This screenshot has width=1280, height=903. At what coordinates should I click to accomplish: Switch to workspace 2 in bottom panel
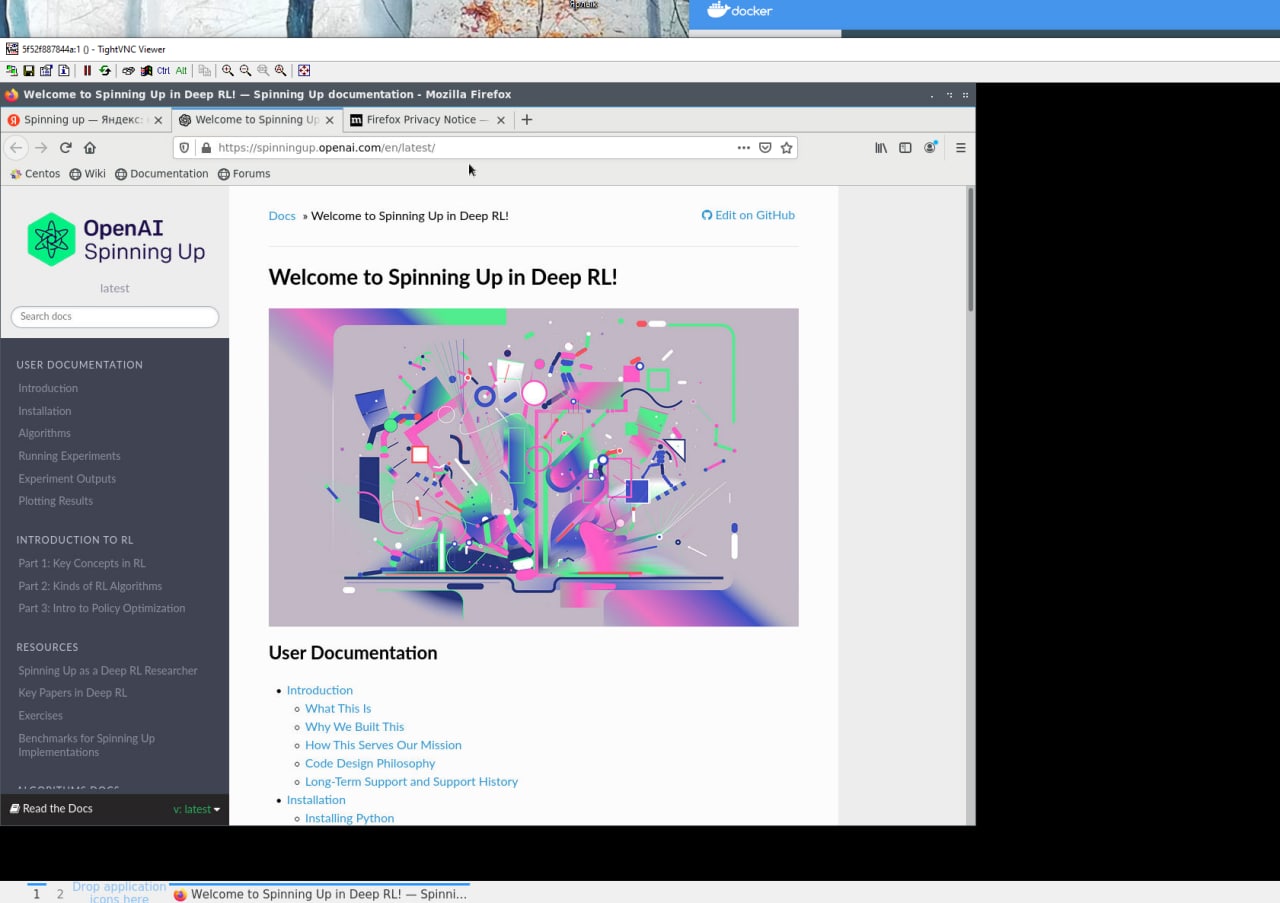point(60,894)
